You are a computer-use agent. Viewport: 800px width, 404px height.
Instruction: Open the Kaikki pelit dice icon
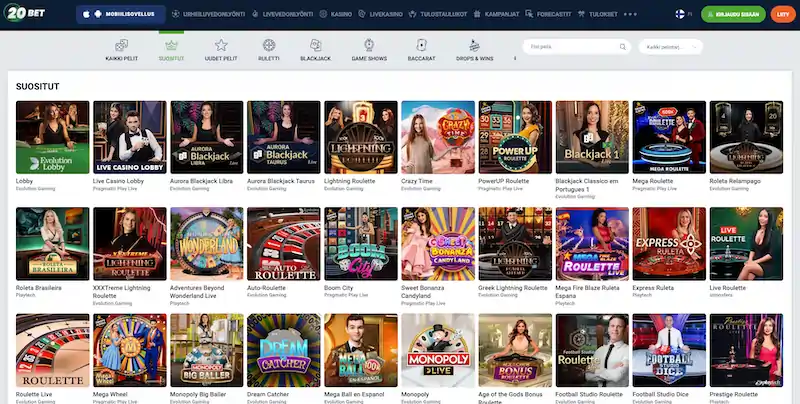(x=121, y=45)
